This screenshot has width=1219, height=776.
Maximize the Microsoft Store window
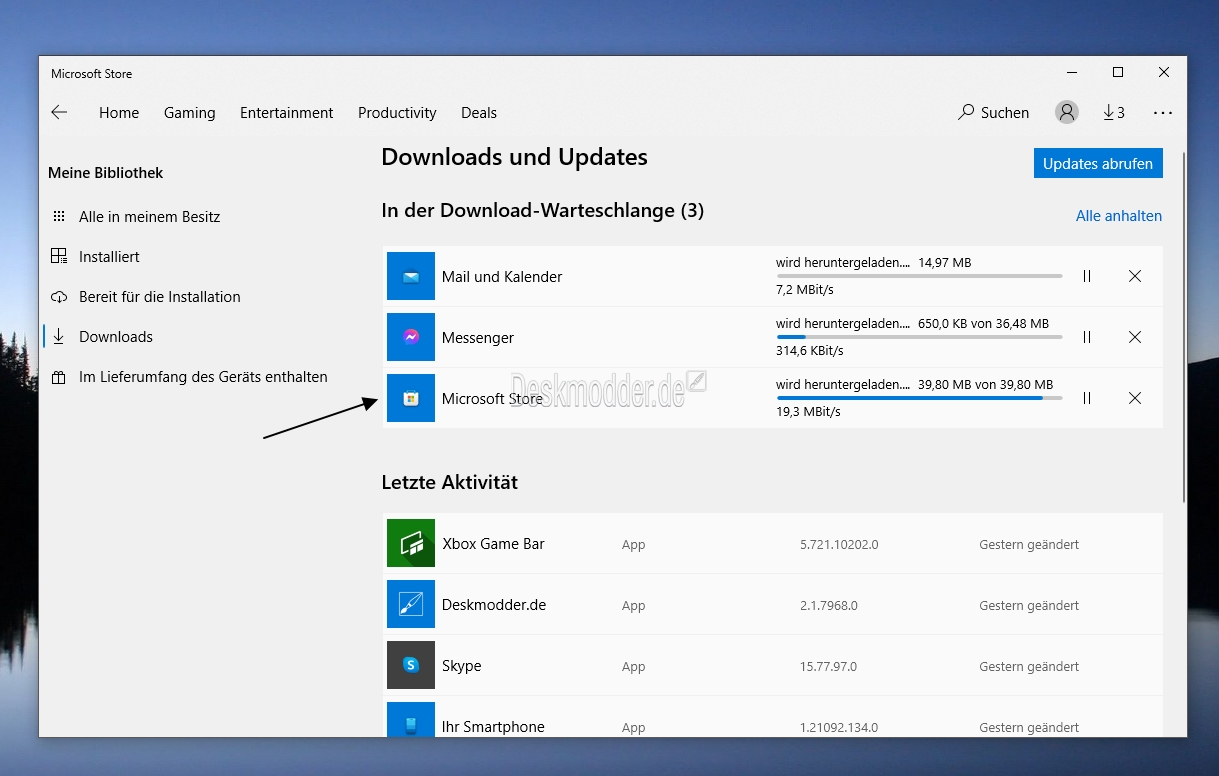click(1118, 72)
